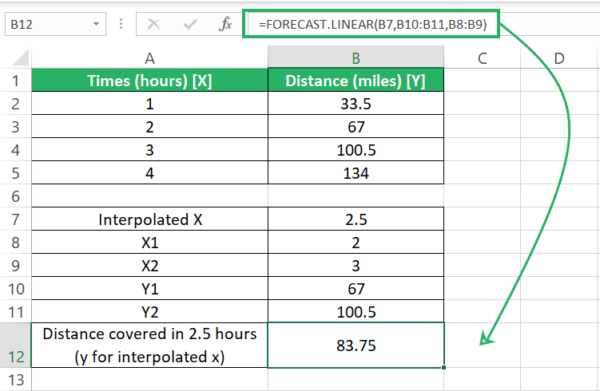This screenshot has height=391, width=600.
Task: Select column C header
Action: tap(482, 58)
